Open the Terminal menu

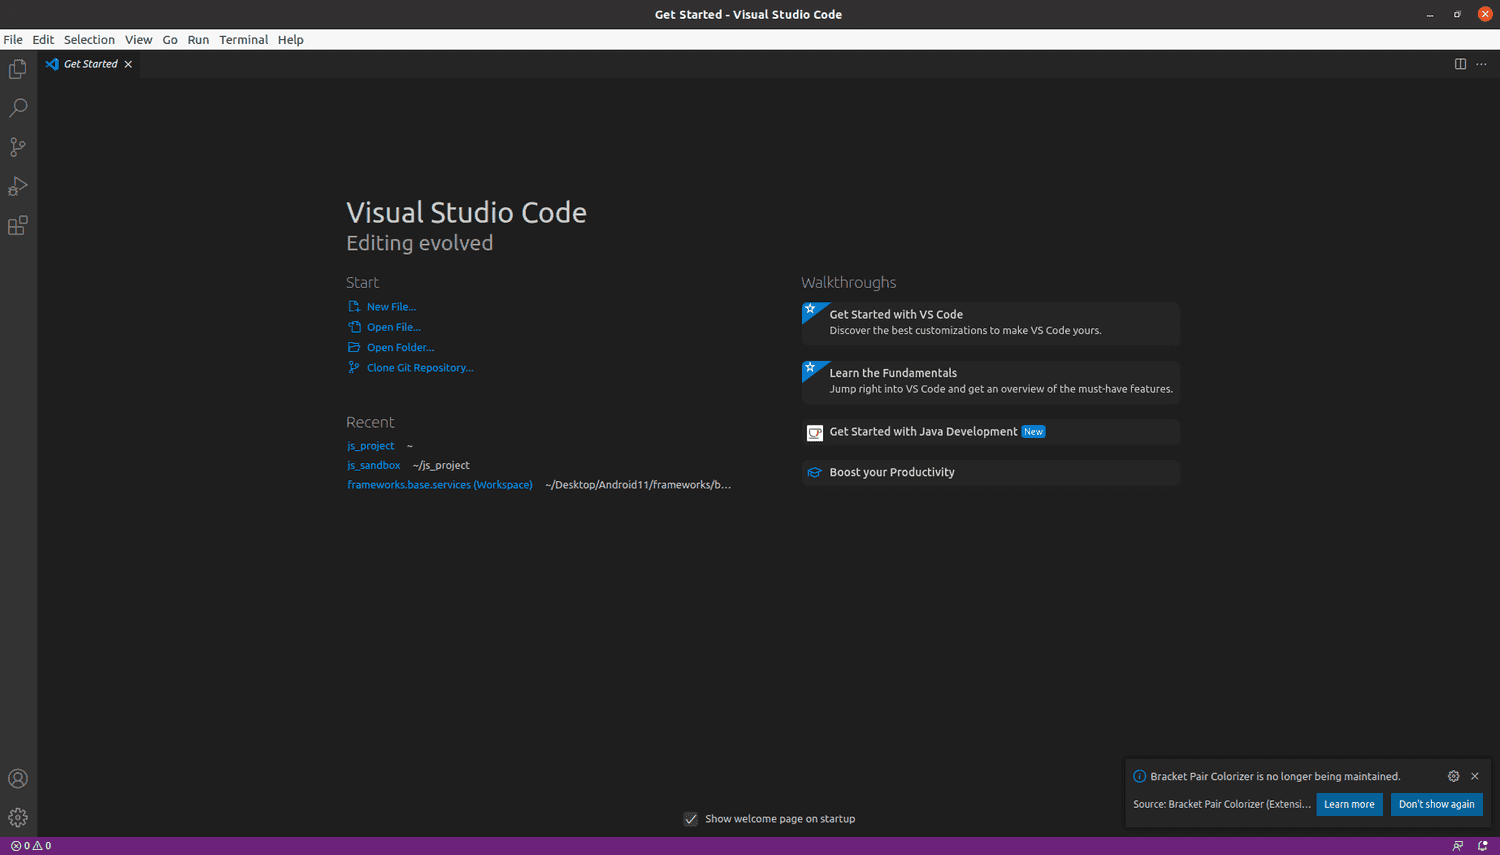click(x=243, y=39)
